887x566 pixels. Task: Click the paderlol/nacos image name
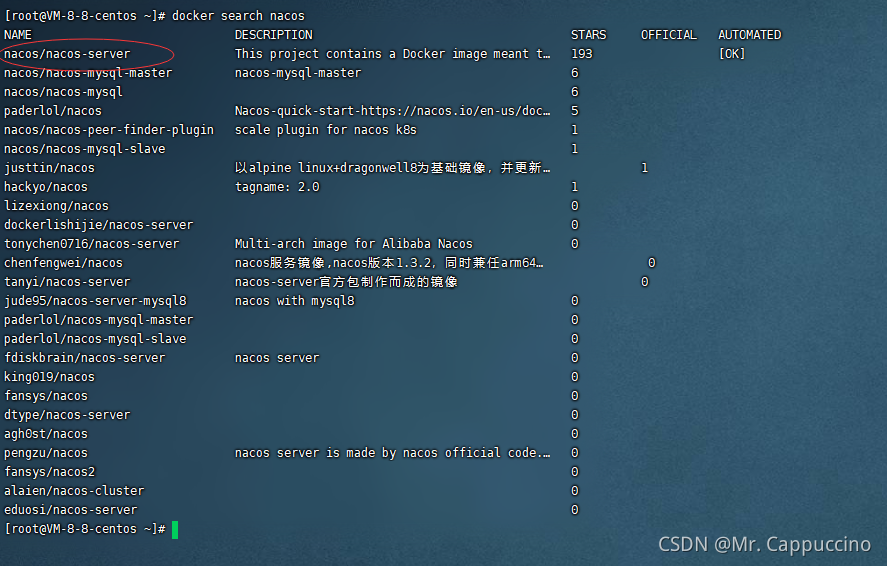click(53, 111)
